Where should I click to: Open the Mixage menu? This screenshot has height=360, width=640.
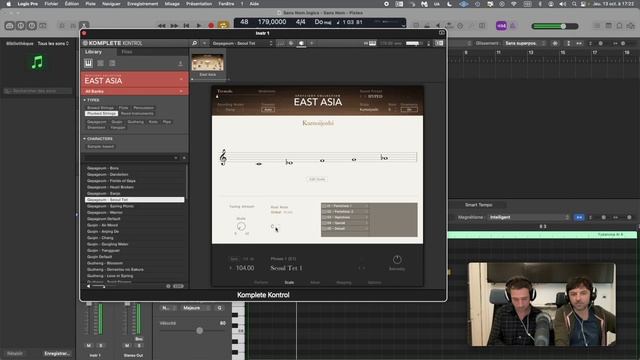172,4
